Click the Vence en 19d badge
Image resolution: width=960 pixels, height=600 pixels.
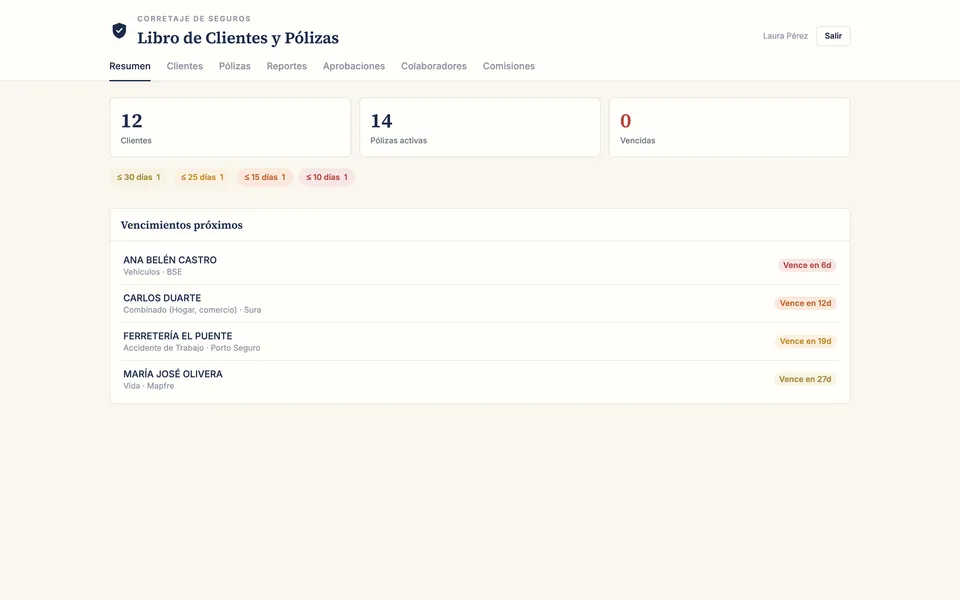[805, 341]
